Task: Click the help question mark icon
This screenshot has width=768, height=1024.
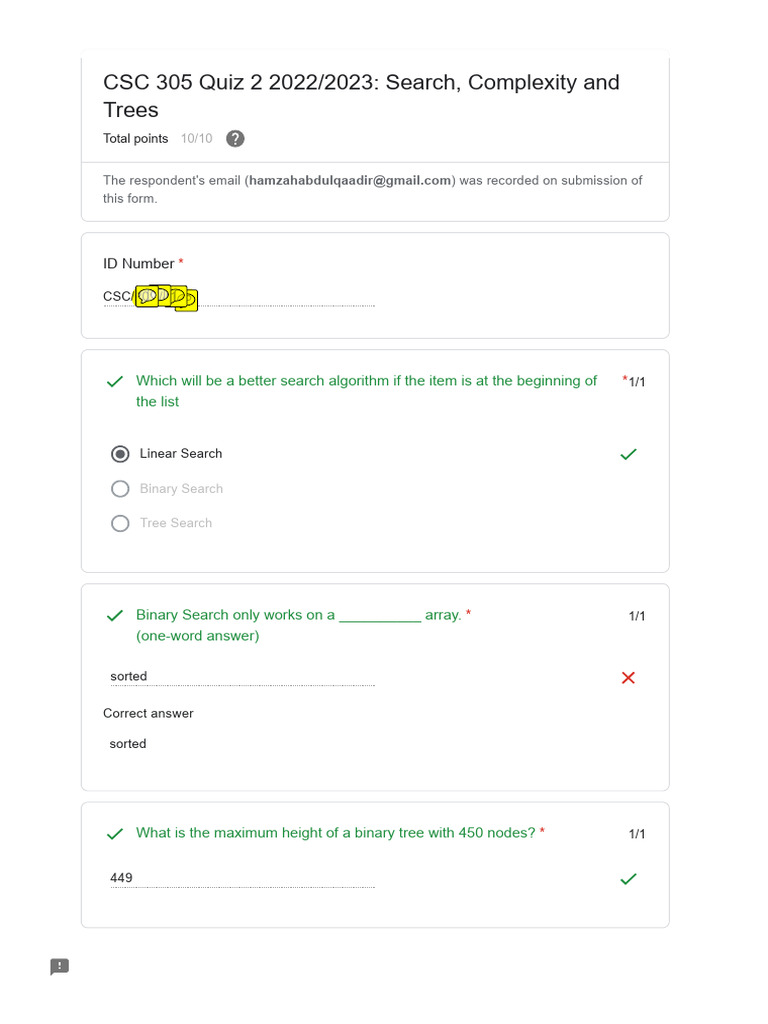Action: 235,139
